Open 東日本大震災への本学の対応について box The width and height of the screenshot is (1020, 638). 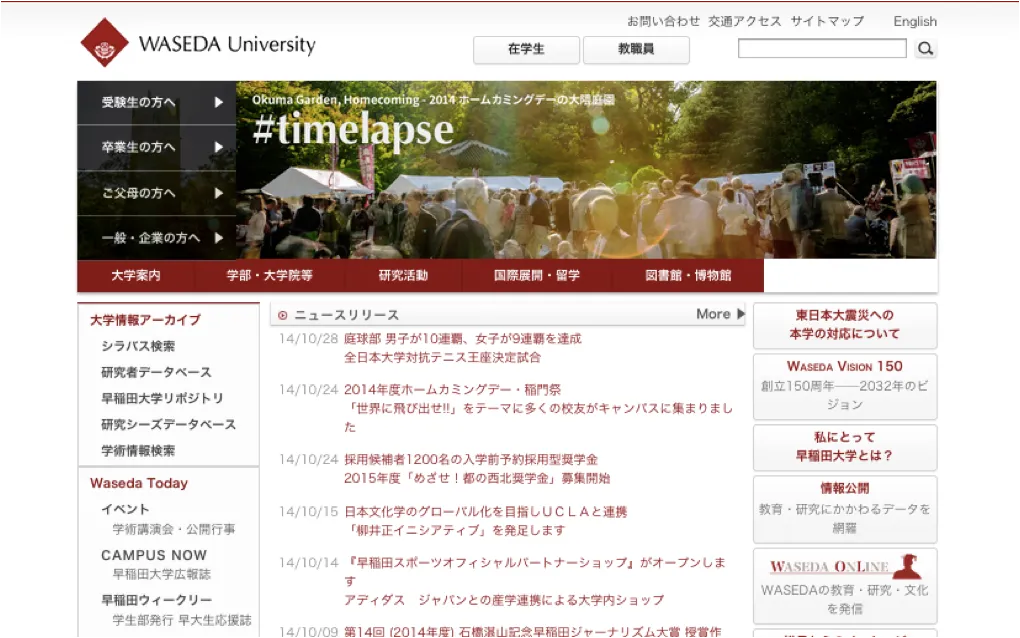(x=845, y=325)
